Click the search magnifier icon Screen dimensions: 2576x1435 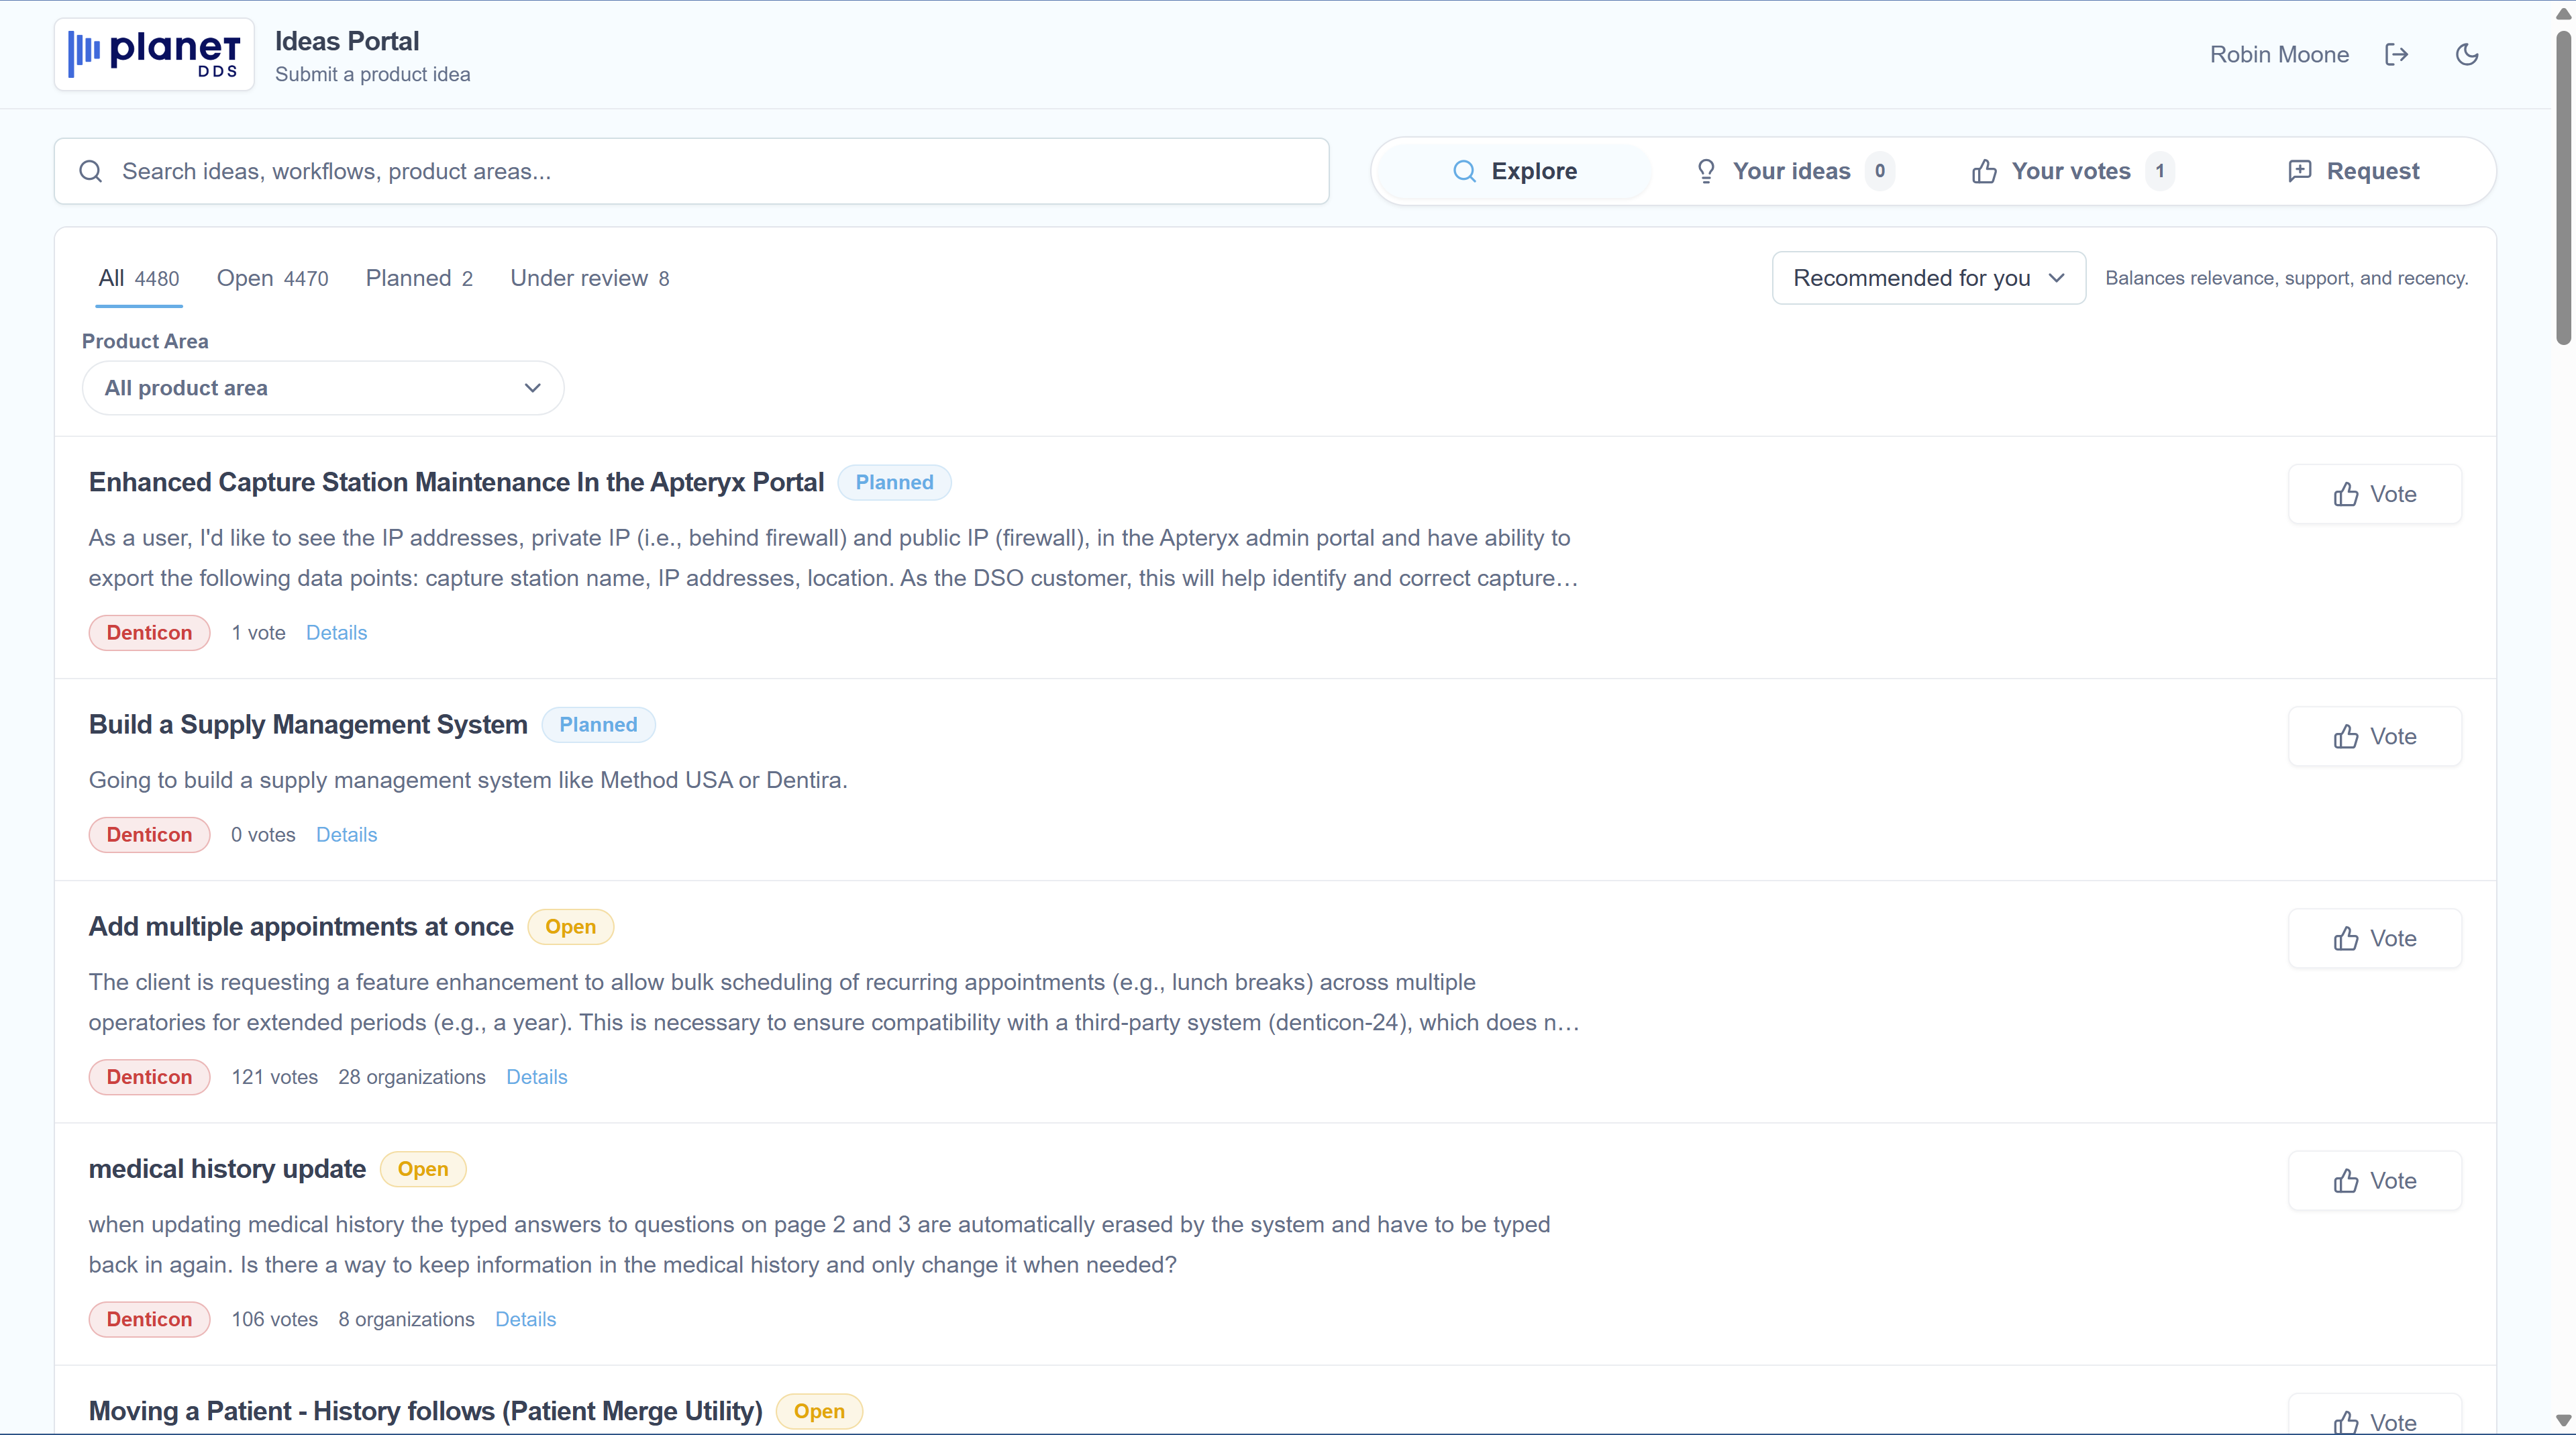click(91, 171)
